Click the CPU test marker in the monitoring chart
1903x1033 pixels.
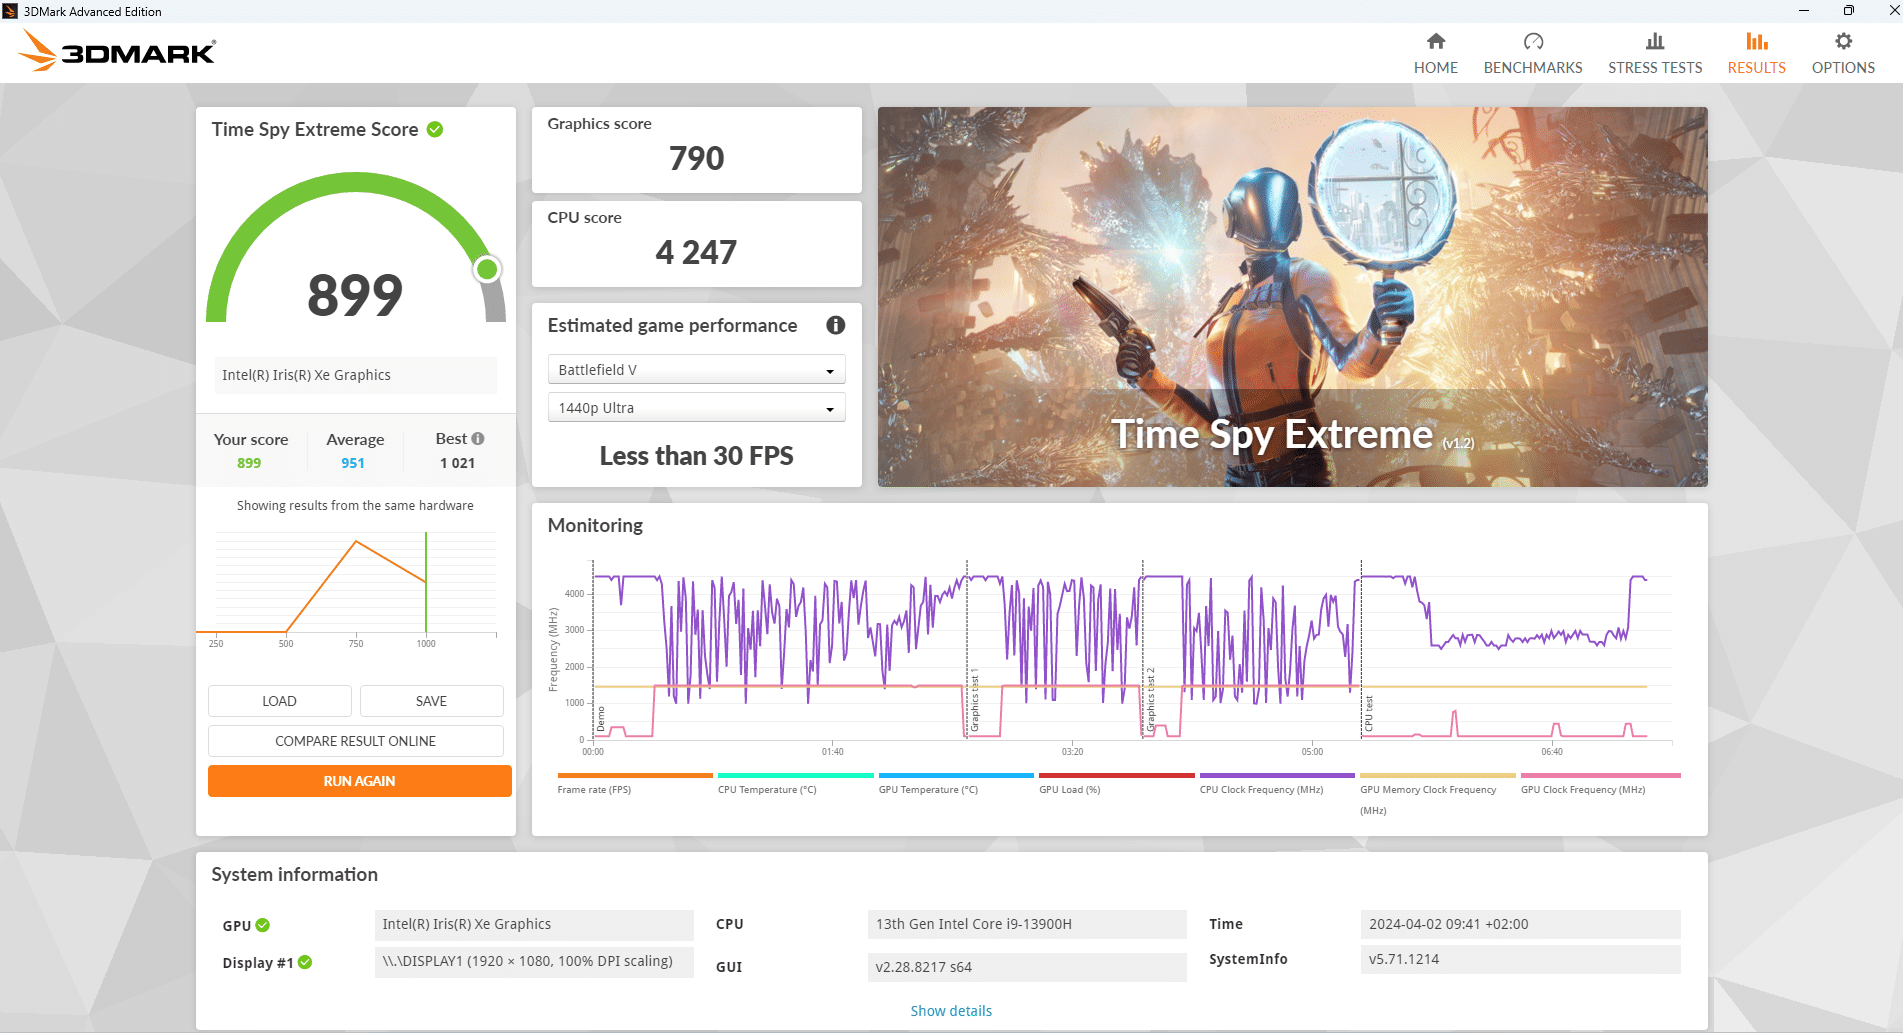pos(1369,714)
